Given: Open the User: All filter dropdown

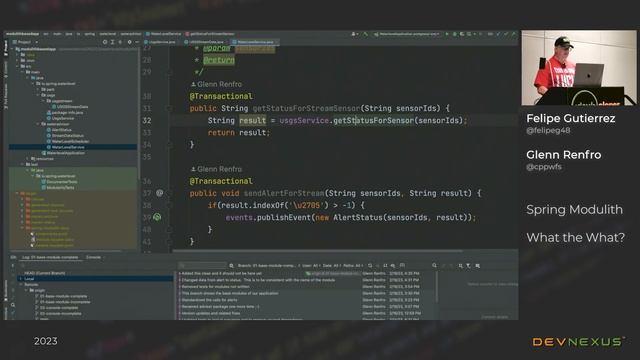Looking at the screenshot, I should tap(311, 266).
